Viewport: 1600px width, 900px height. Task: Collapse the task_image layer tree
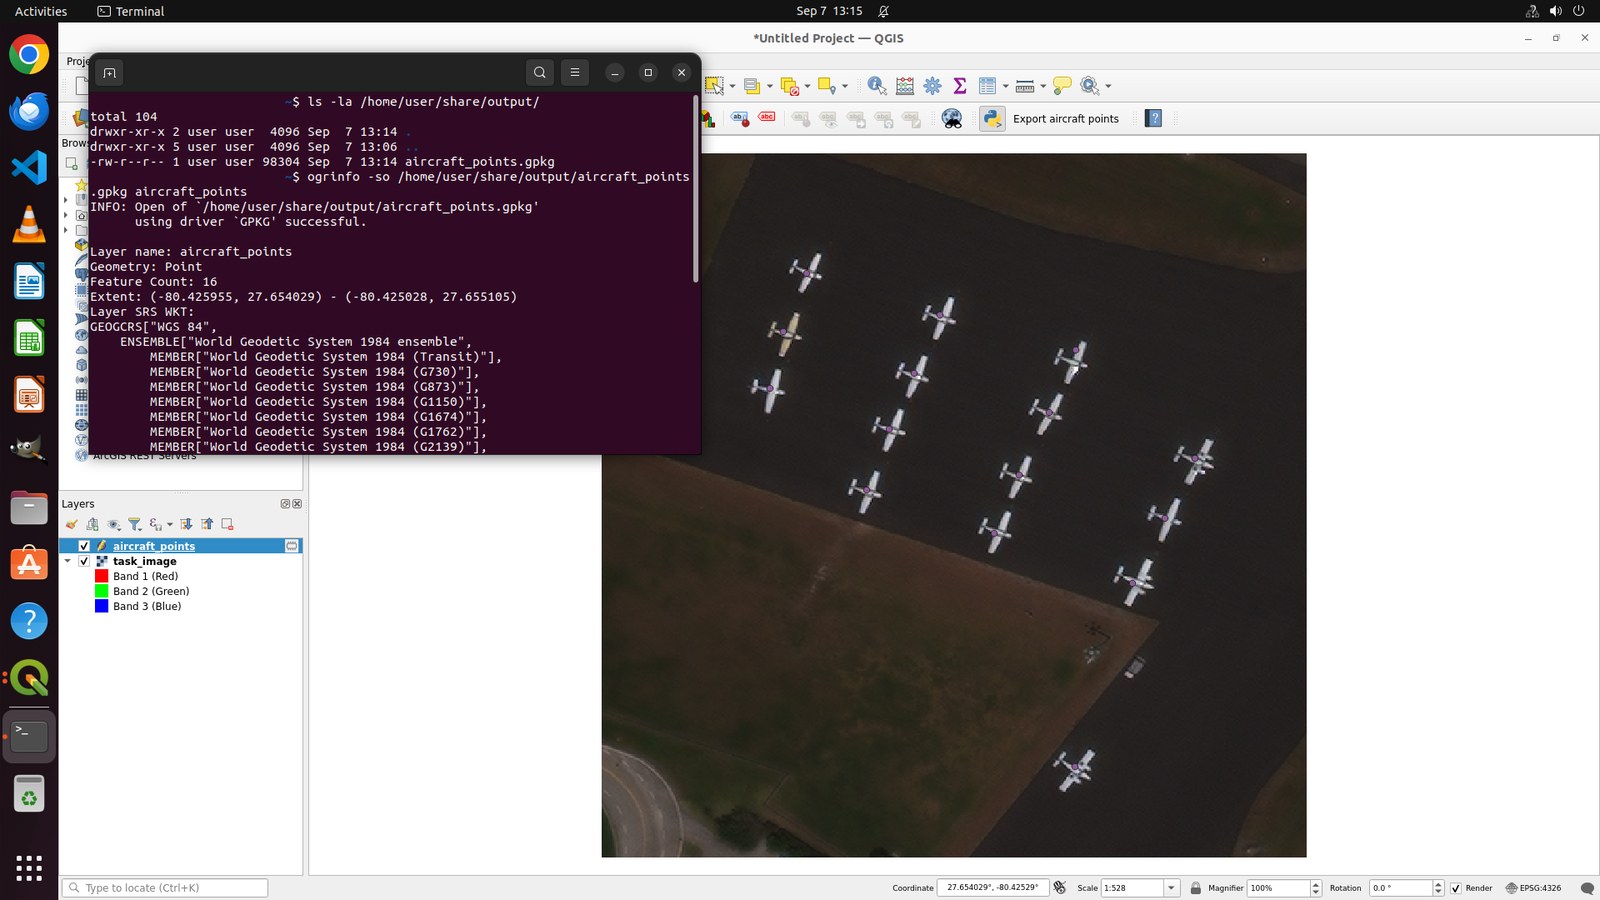pos(68,561)
